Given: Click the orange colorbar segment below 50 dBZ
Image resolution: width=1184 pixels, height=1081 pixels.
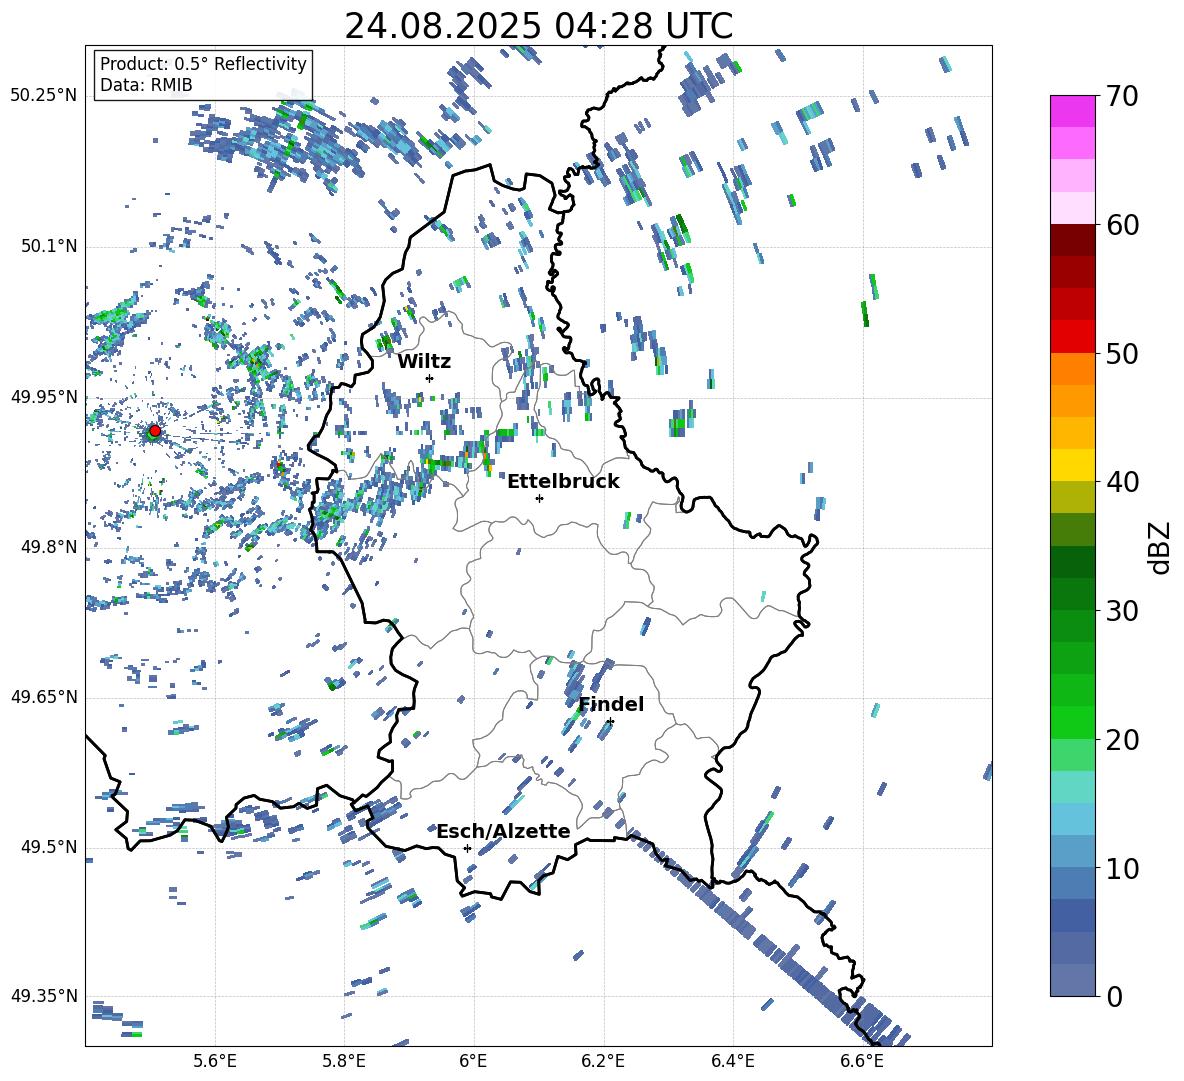Looking at the screenshot, I should click(1072, 369).
